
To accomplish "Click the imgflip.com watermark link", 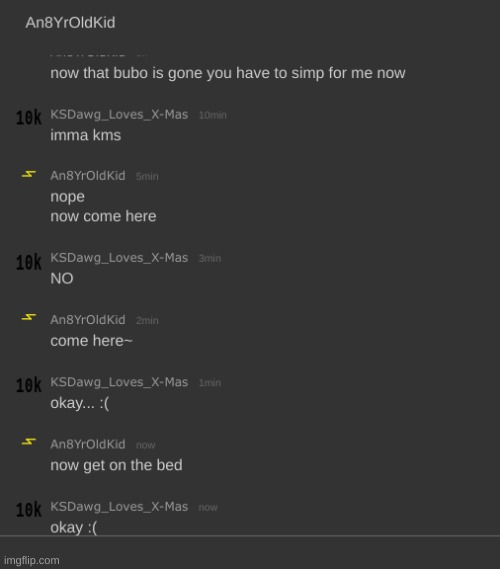I will tap(32, 560).
